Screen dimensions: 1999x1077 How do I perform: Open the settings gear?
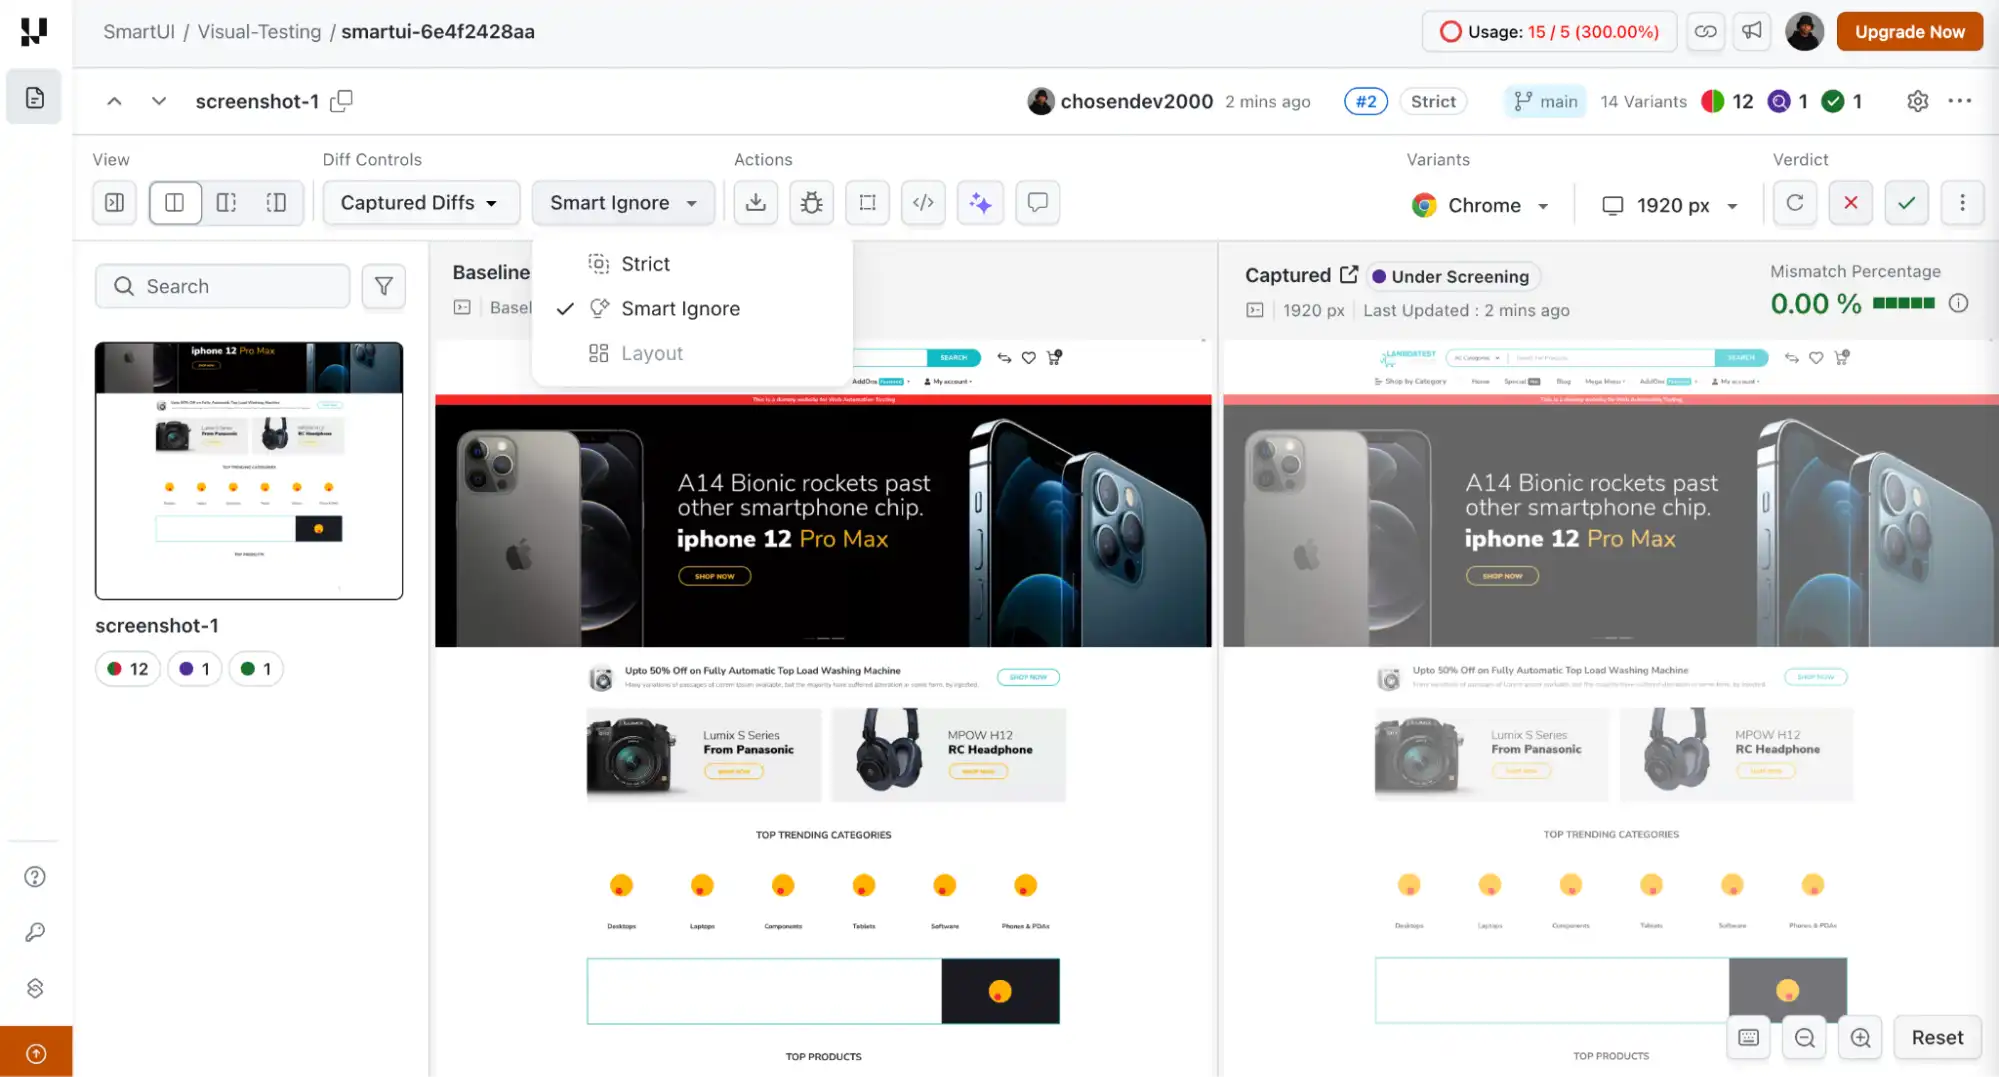coord(1917,101)
